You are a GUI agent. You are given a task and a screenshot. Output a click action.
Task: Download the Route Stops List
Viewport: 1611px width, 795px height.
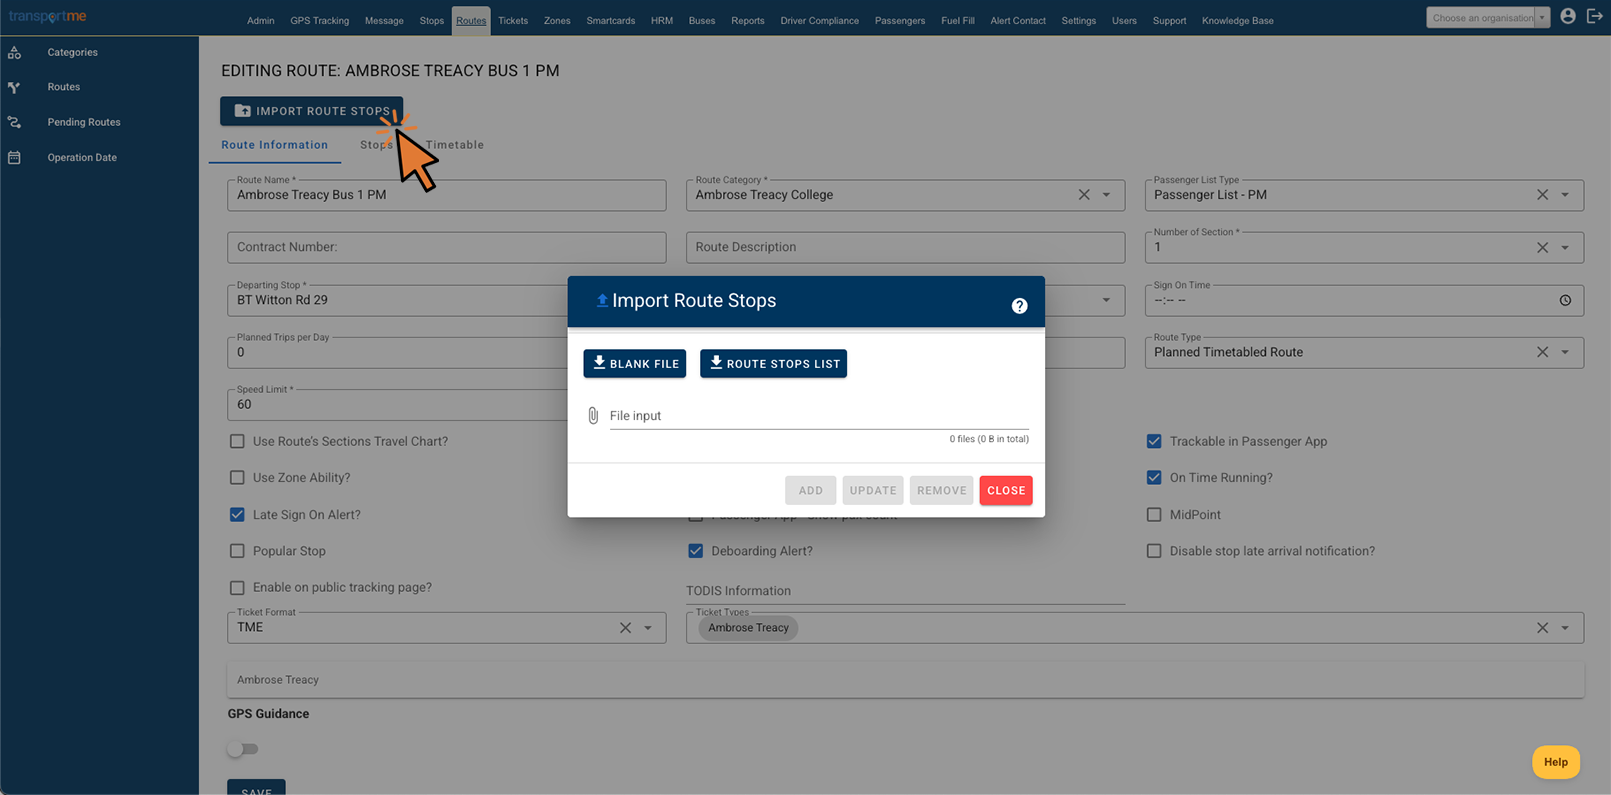click(774, 364)
